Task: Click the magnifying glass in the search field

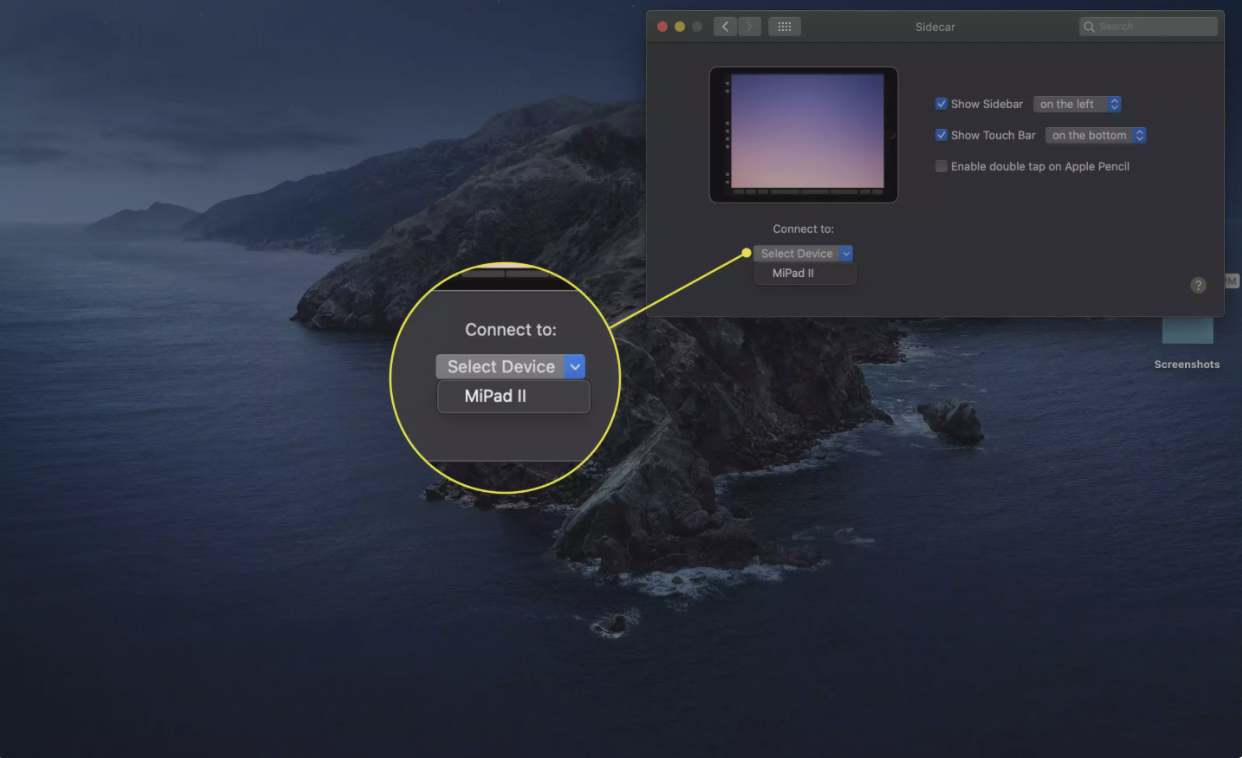Action: point(1089,26)
